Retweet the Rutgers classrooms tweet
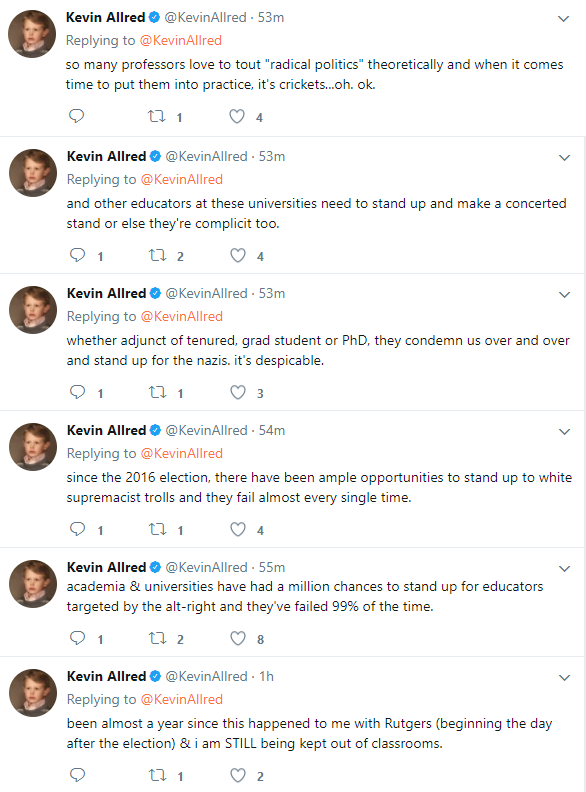The image size is (586, 792). coord(158,775)
